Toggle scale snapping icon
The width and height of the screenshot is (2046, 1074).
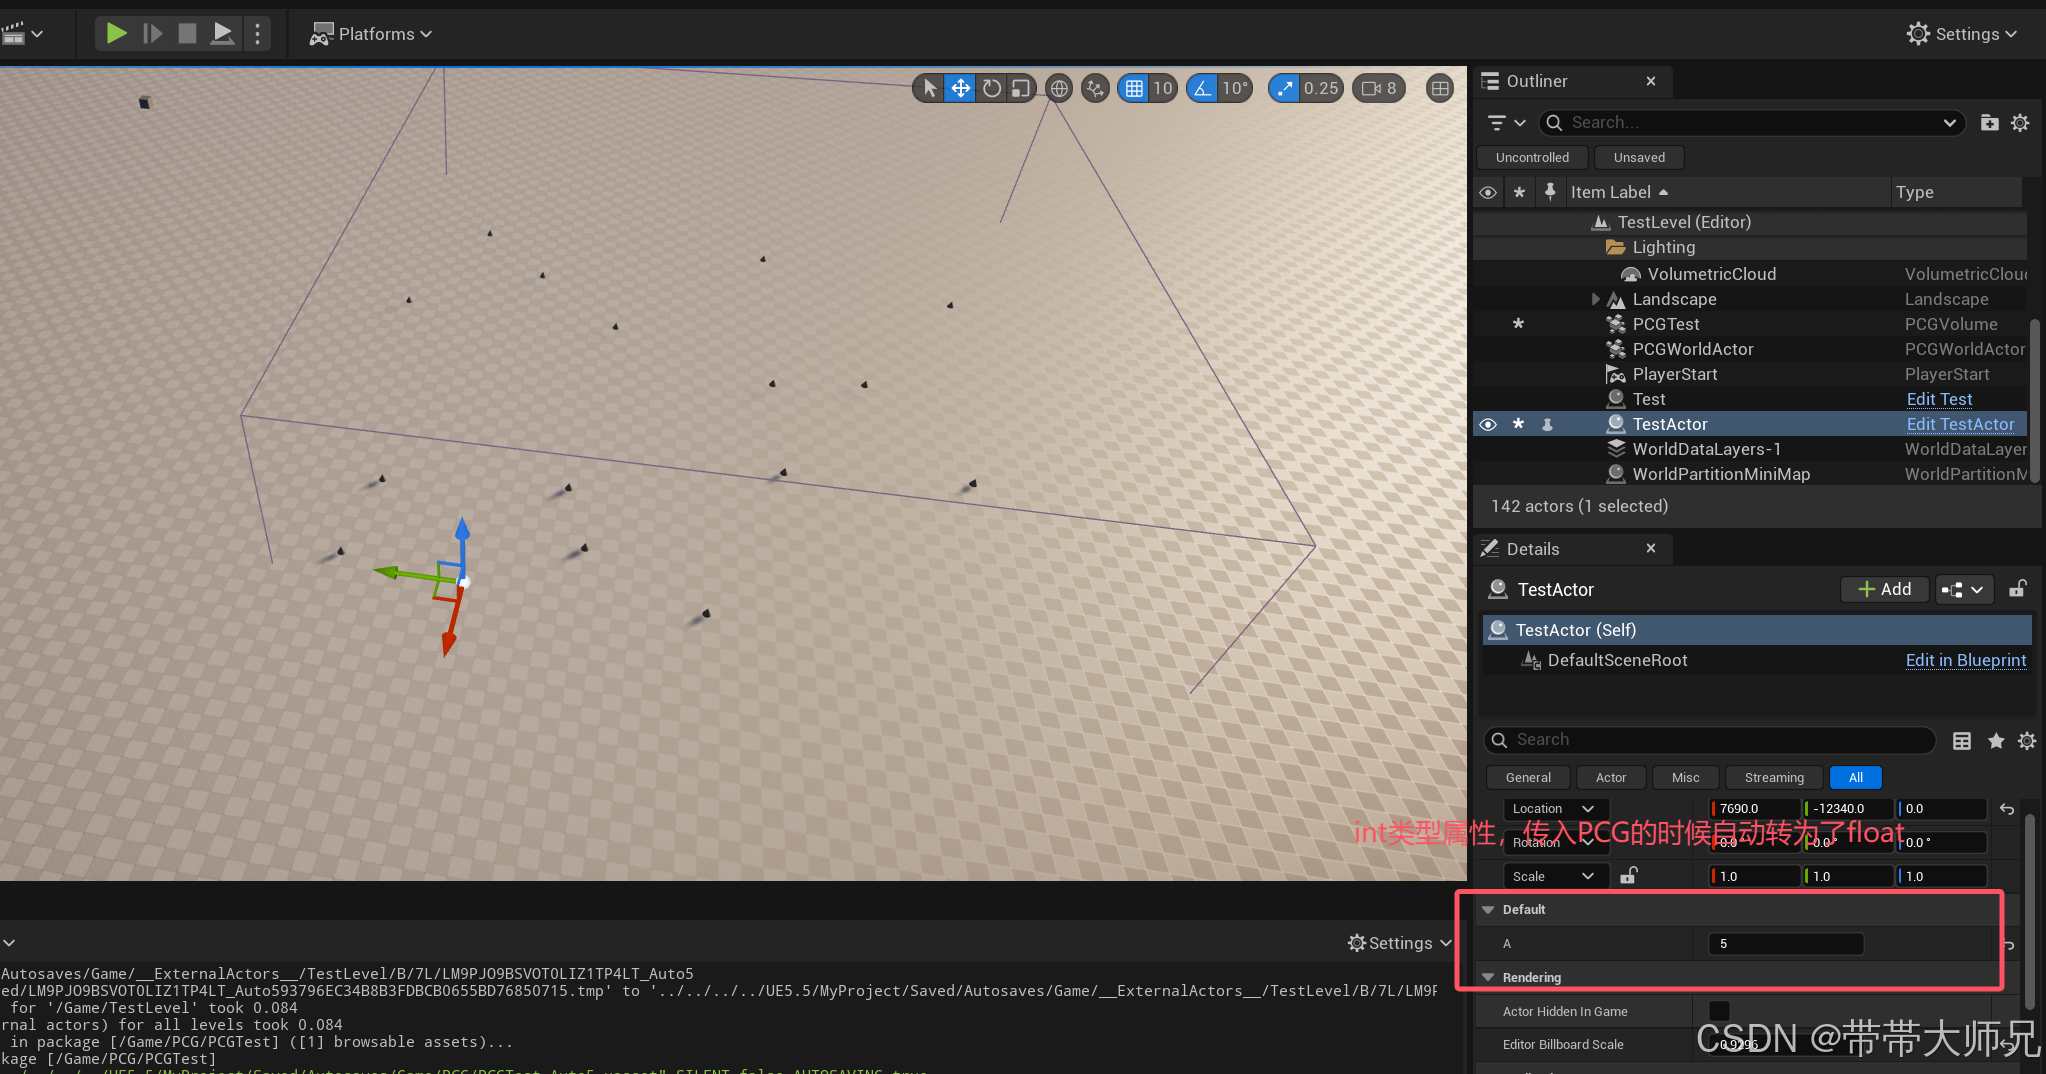point(1284,88)
